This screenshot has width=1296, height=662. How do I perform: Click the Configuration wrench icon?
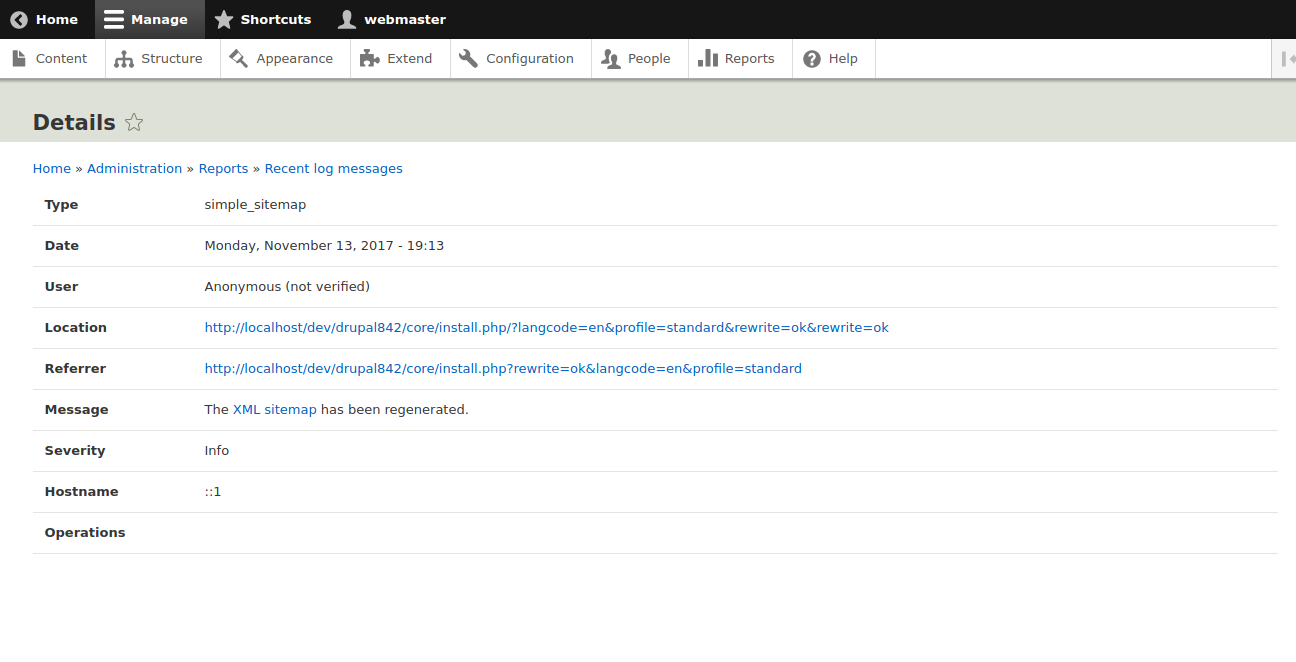pos(468,58)
